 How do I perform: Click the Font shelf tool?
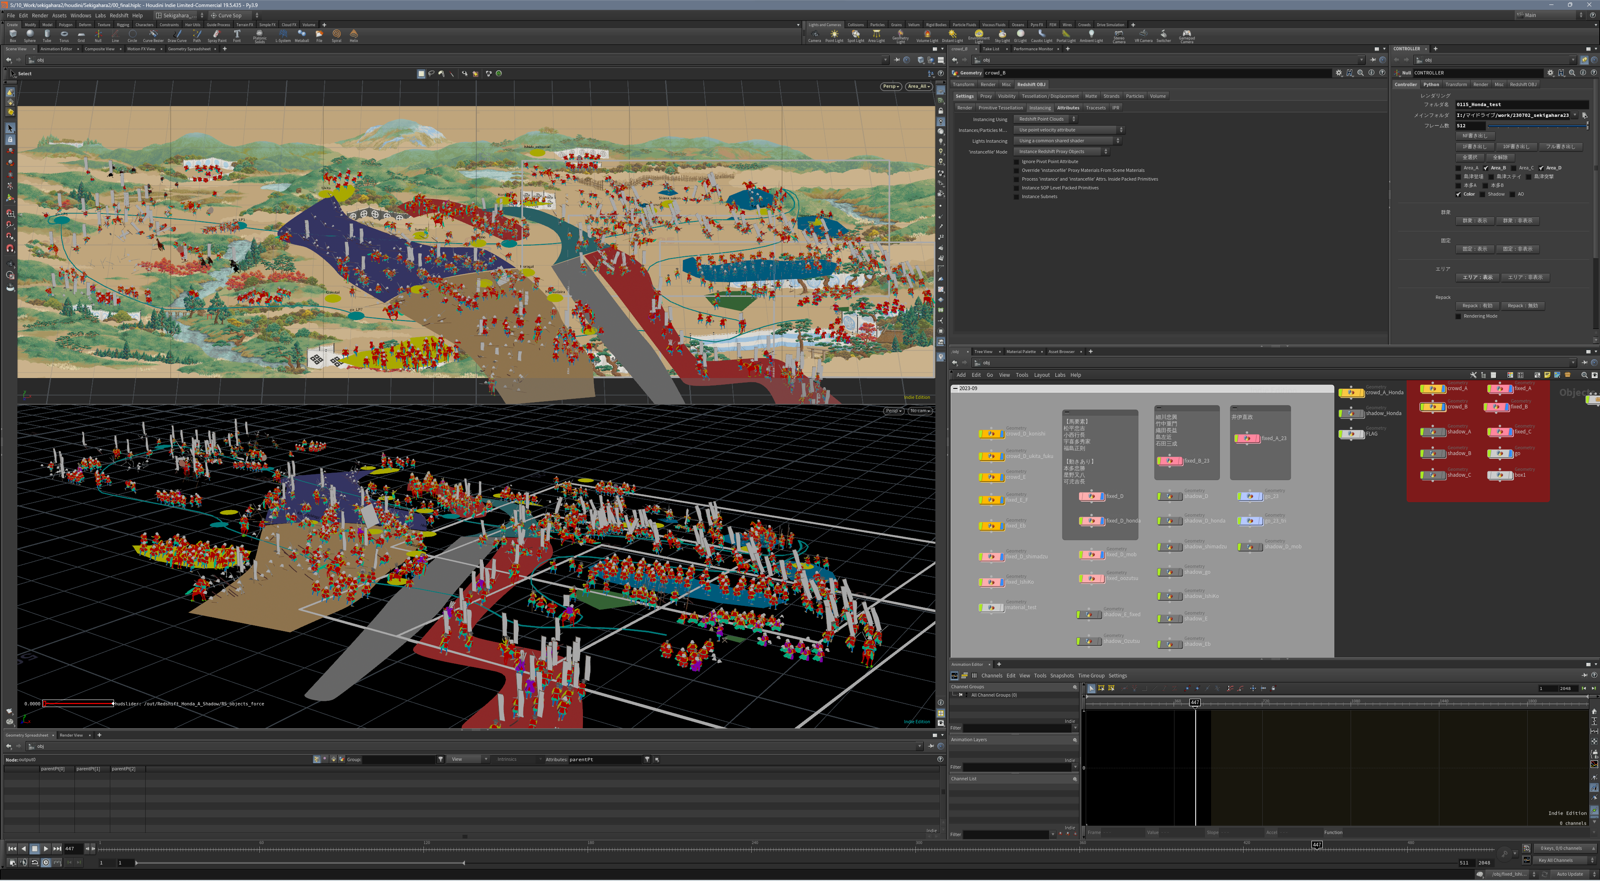point(237,35)
